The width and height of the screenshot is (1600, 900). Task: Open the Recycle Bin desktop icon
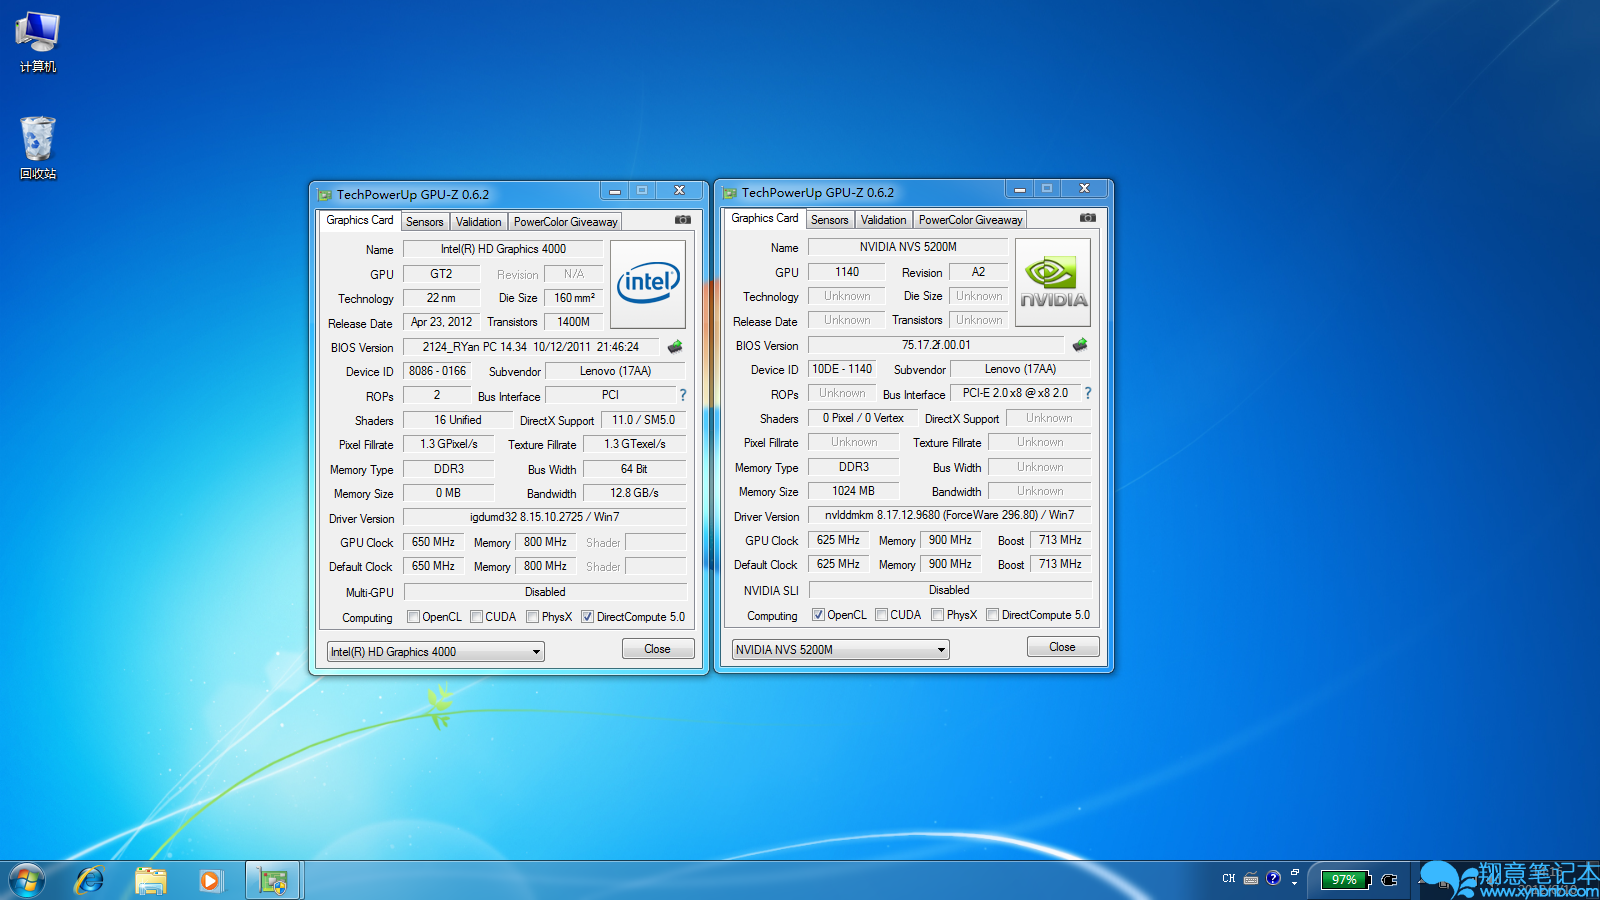(x=38, y=148)
